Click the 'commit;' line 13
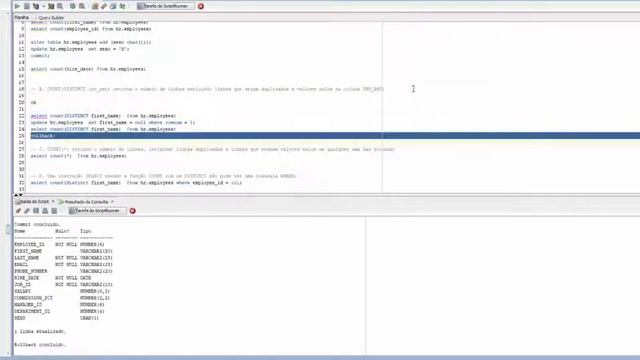 (x=40, y=56)
